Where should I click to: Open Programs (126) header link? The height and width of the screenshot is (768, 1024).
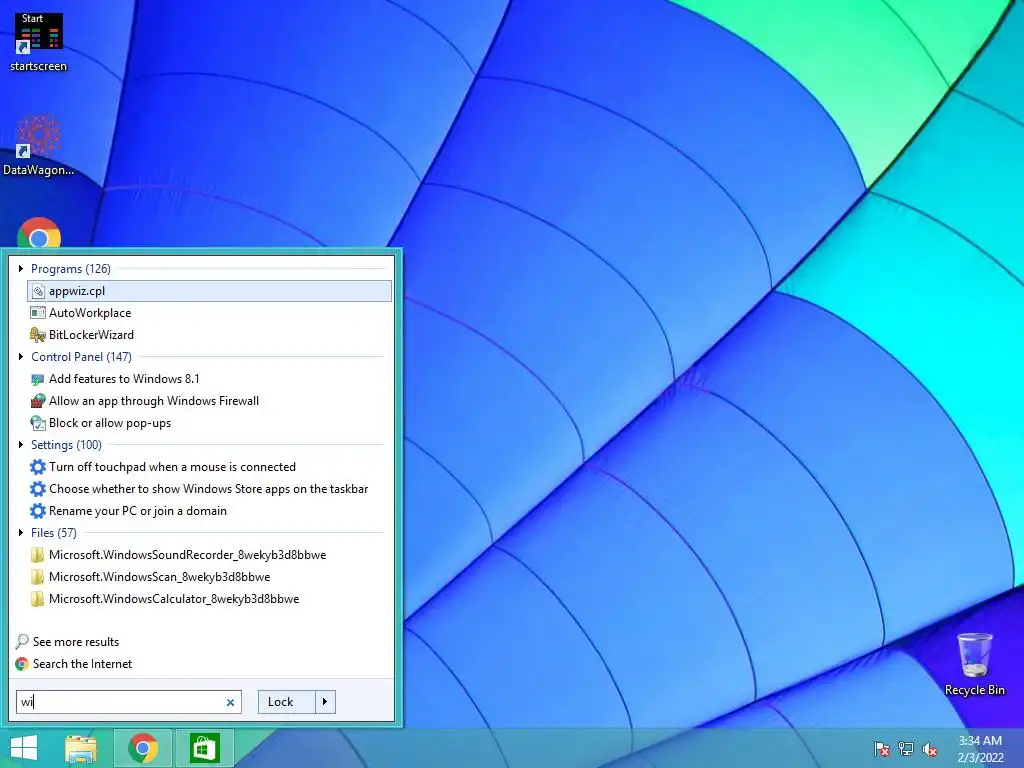(71, 268)
